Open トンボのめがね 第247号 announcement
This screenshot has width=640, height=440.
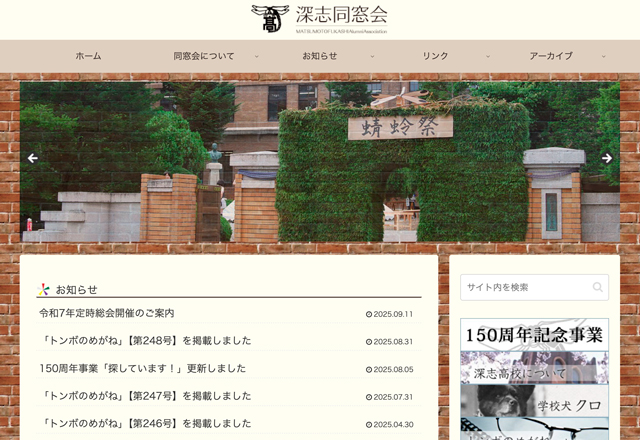coord(146,396)
